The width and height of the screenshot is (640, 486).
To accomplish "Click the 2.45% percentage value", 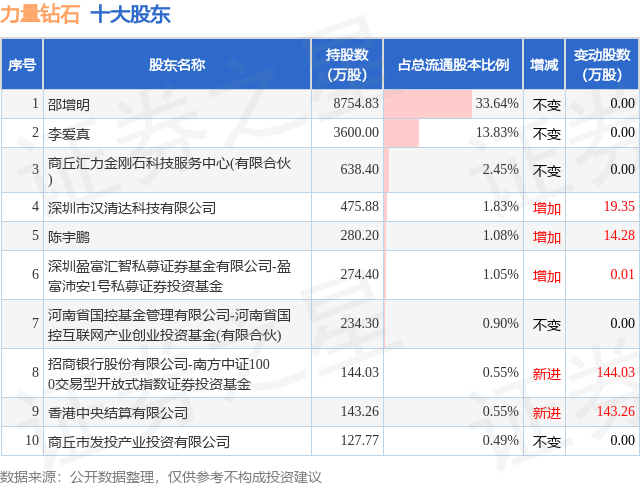I will click(x=501, y=169).
